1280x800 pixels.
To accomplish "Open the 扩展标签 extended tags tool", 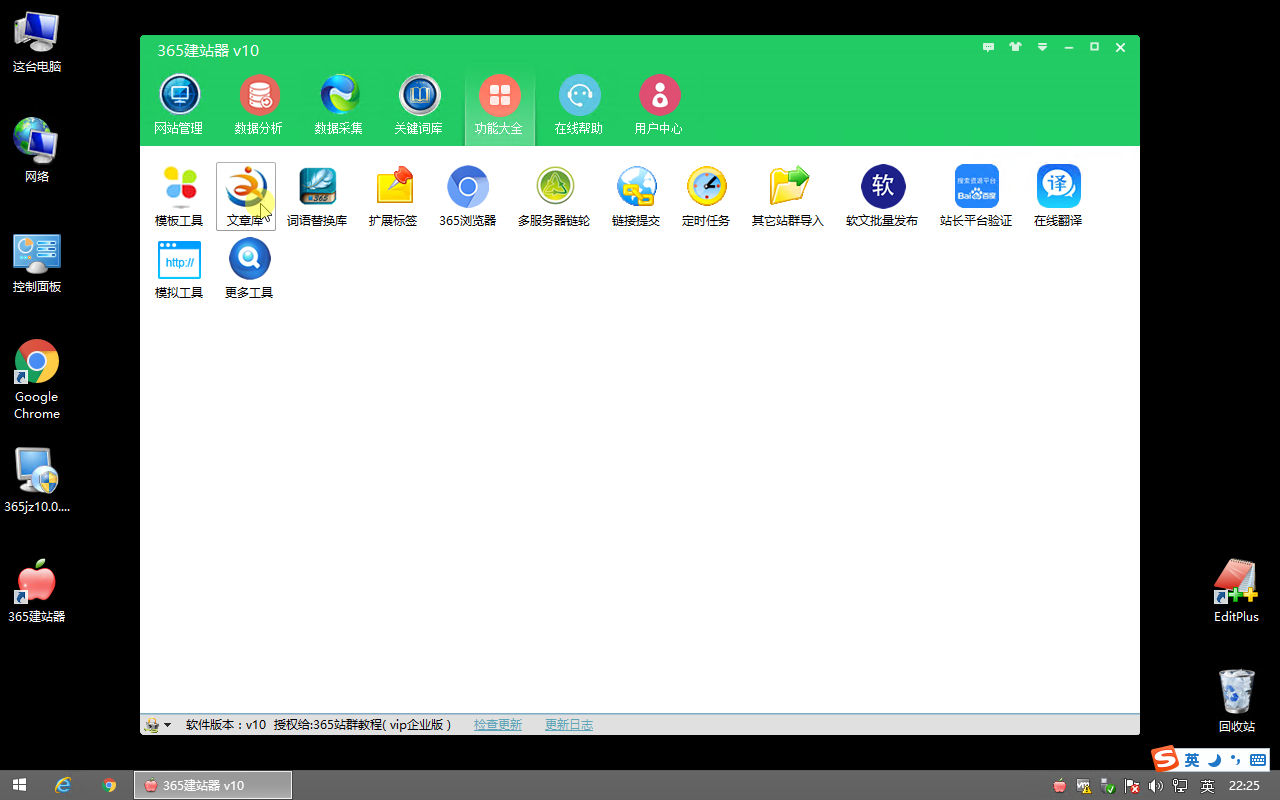I will coord(393,196).
